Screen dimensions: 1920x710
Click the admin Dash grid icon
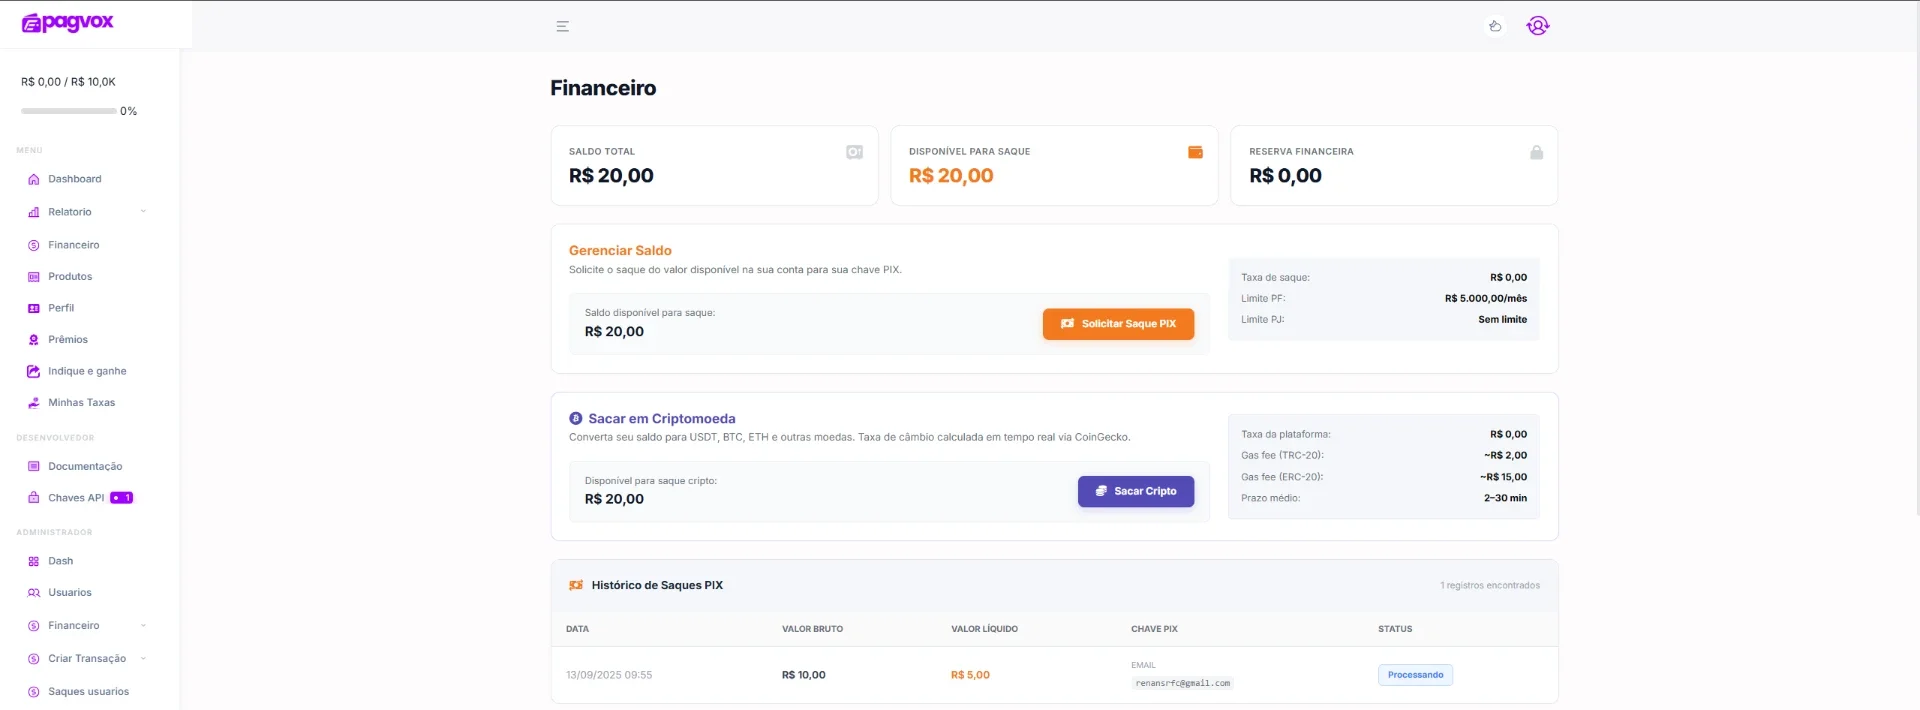tap(34, 562)
